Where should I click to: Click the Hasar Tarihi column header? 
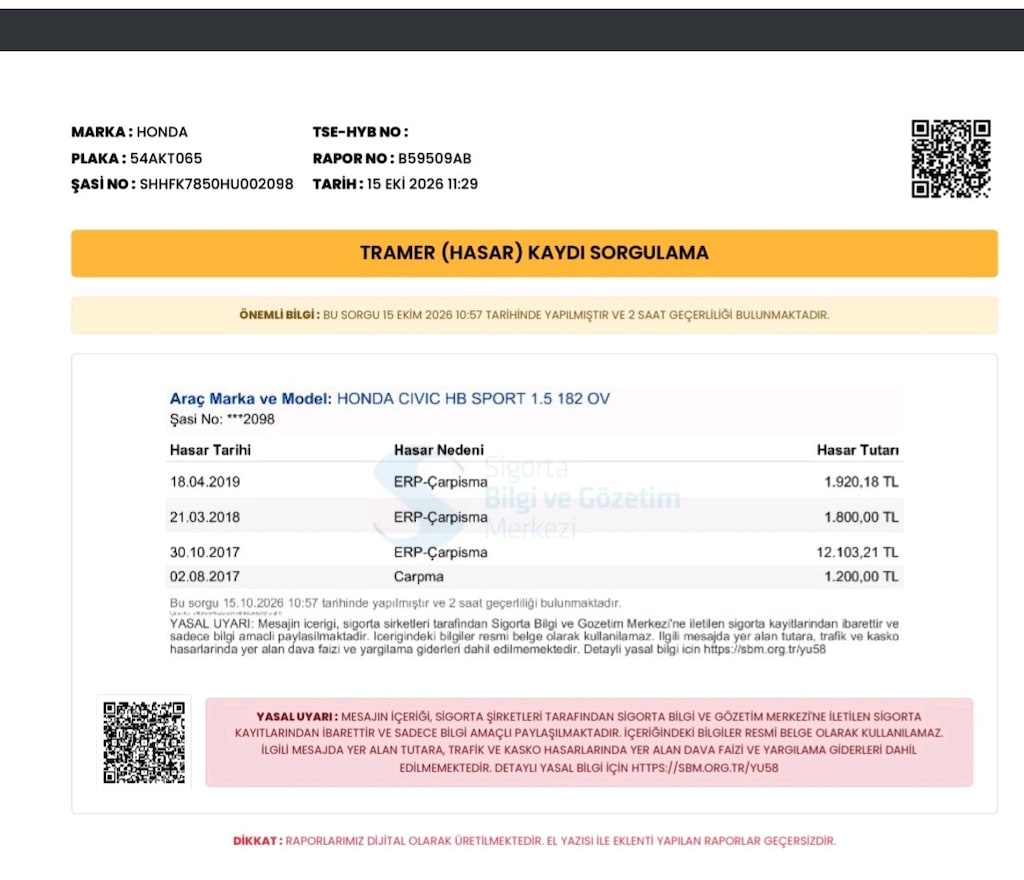(210, 450)
